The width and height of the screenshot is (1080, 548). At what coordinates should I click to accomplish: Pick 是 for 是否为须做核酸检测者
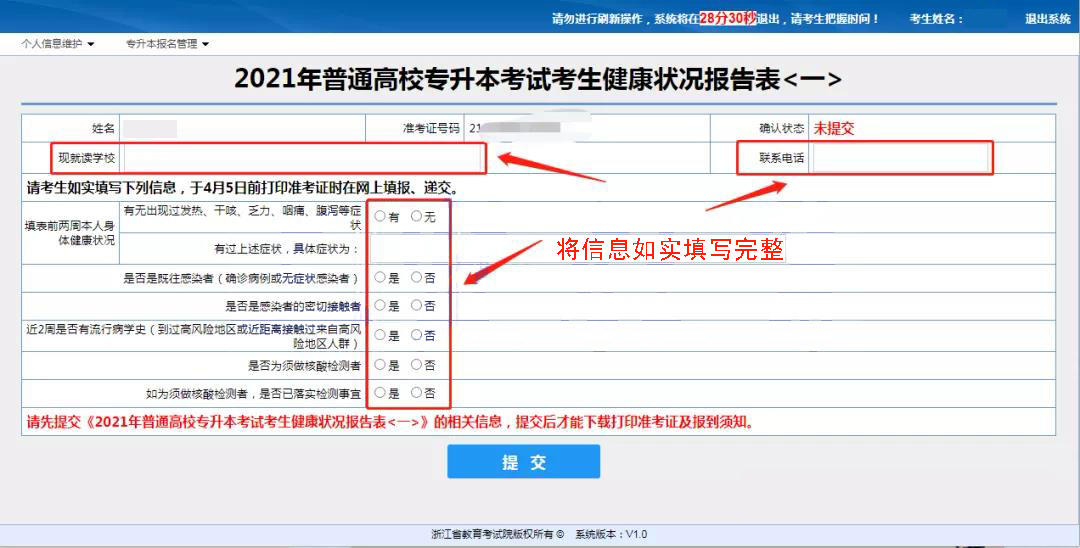click(380, 365)
